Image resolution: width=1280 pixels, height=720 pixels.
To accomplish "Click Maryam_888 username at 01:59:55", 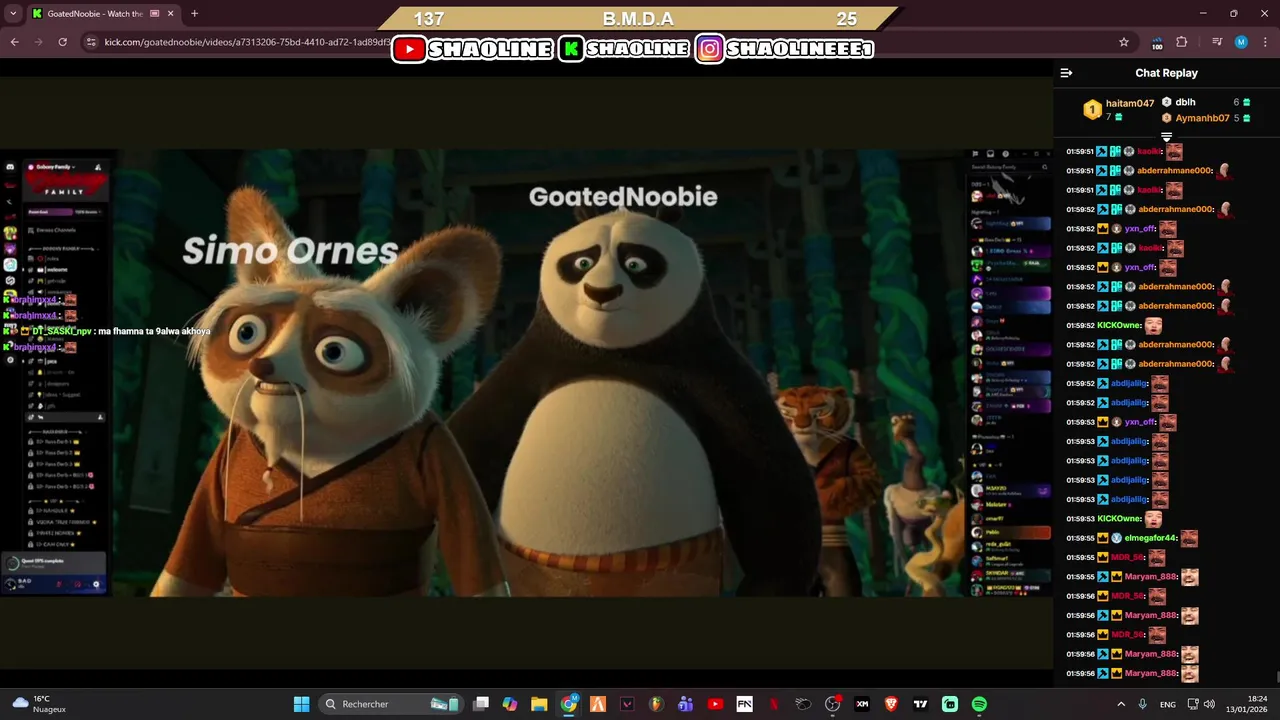I will tap(1150, 577).
